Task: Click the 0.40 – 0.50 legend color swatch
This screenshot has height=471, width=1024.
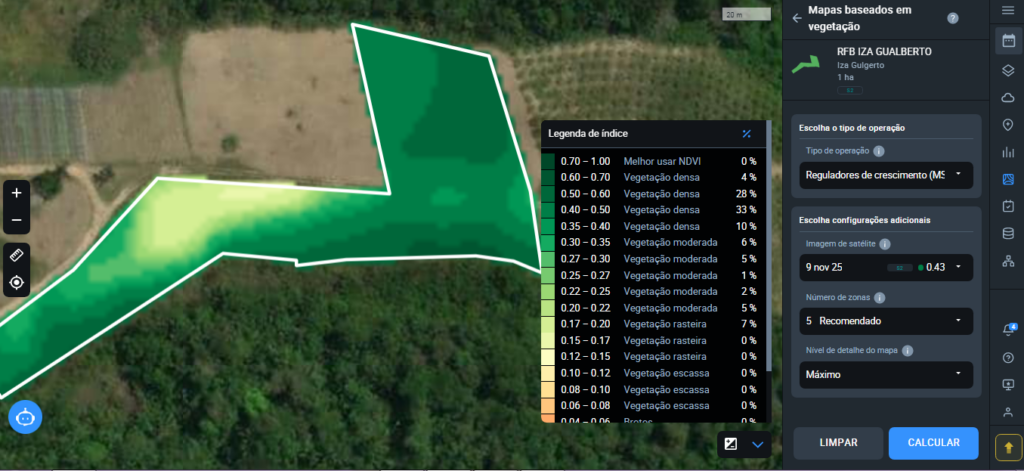Action: coord(547,210)
